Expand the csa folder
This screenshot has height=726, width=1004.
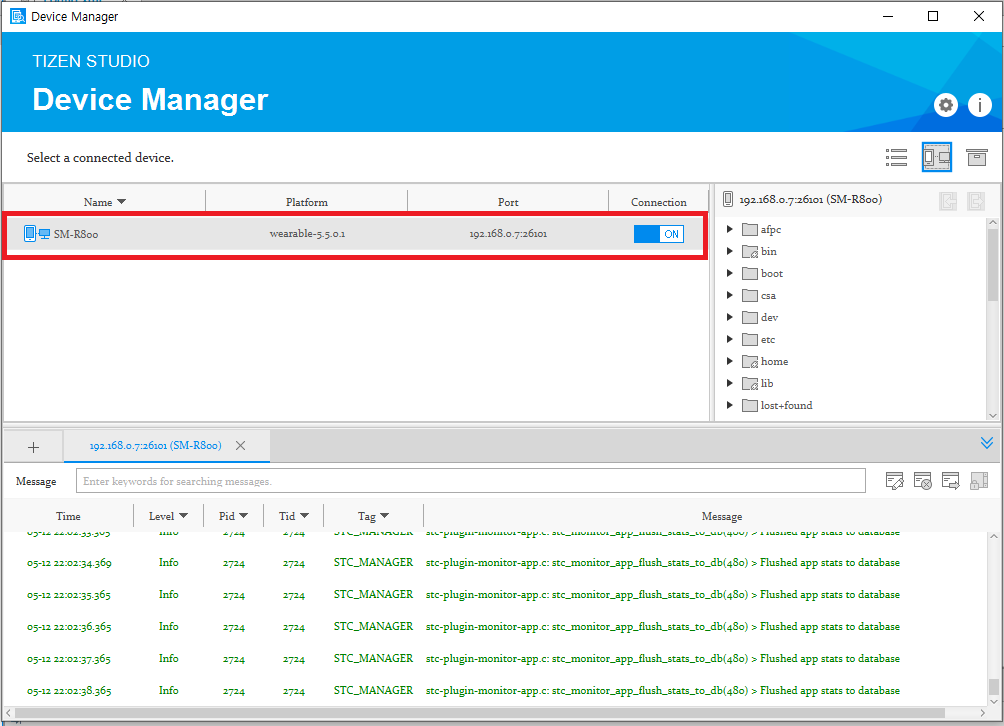[x=729, y=295]
